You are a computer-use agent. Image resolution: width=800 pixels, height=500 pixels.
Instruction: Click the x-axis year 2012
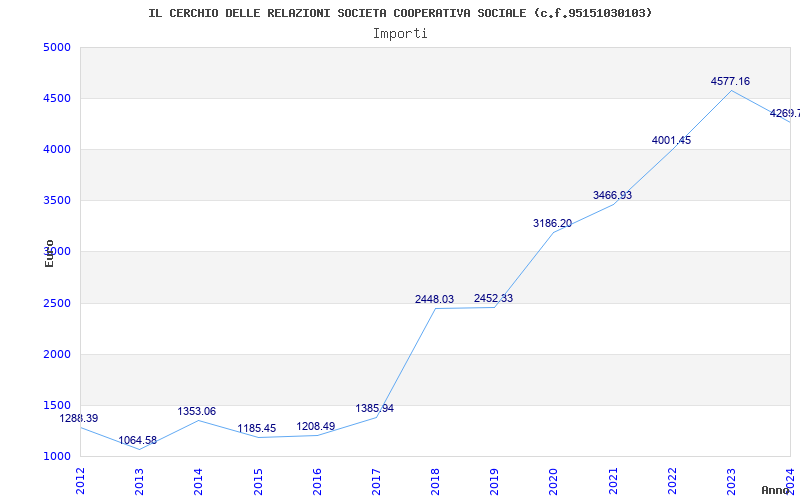click(80, 481)
